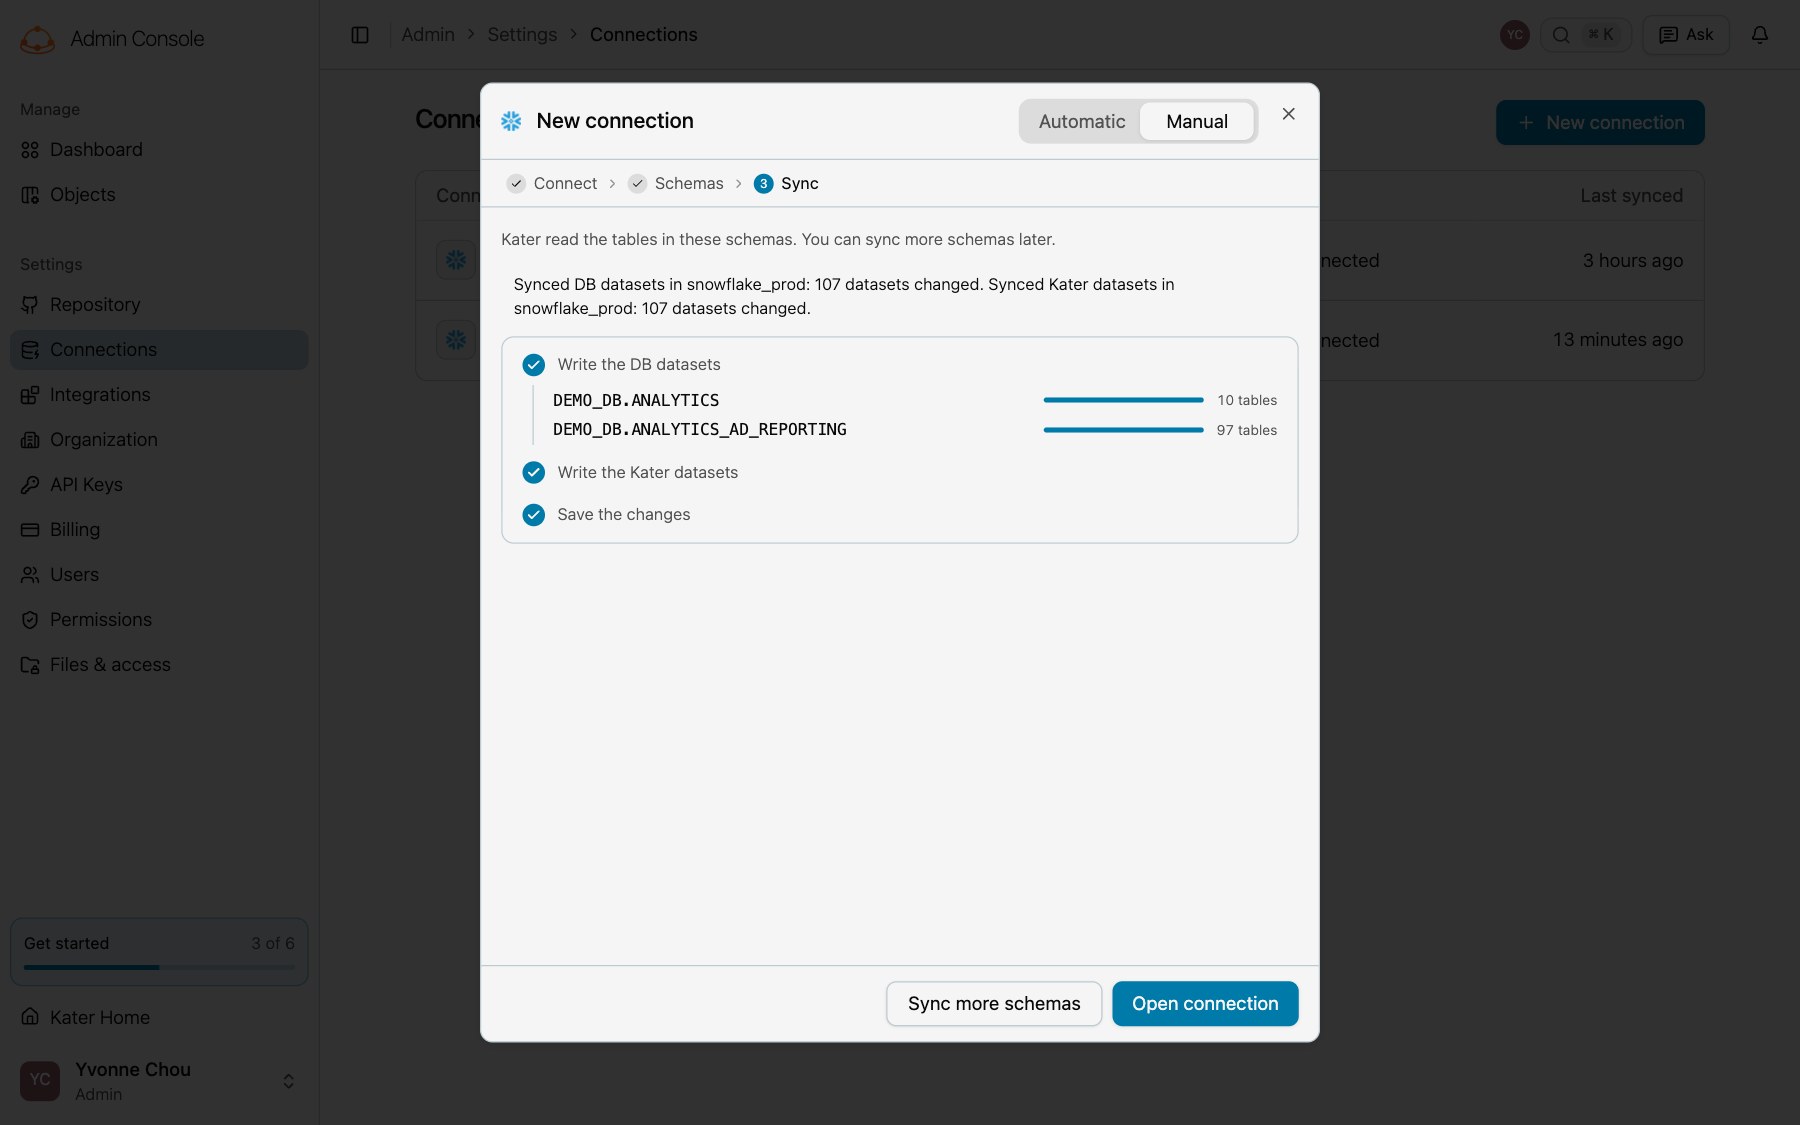Click Sync more schemas button

tap(994, 1004)
